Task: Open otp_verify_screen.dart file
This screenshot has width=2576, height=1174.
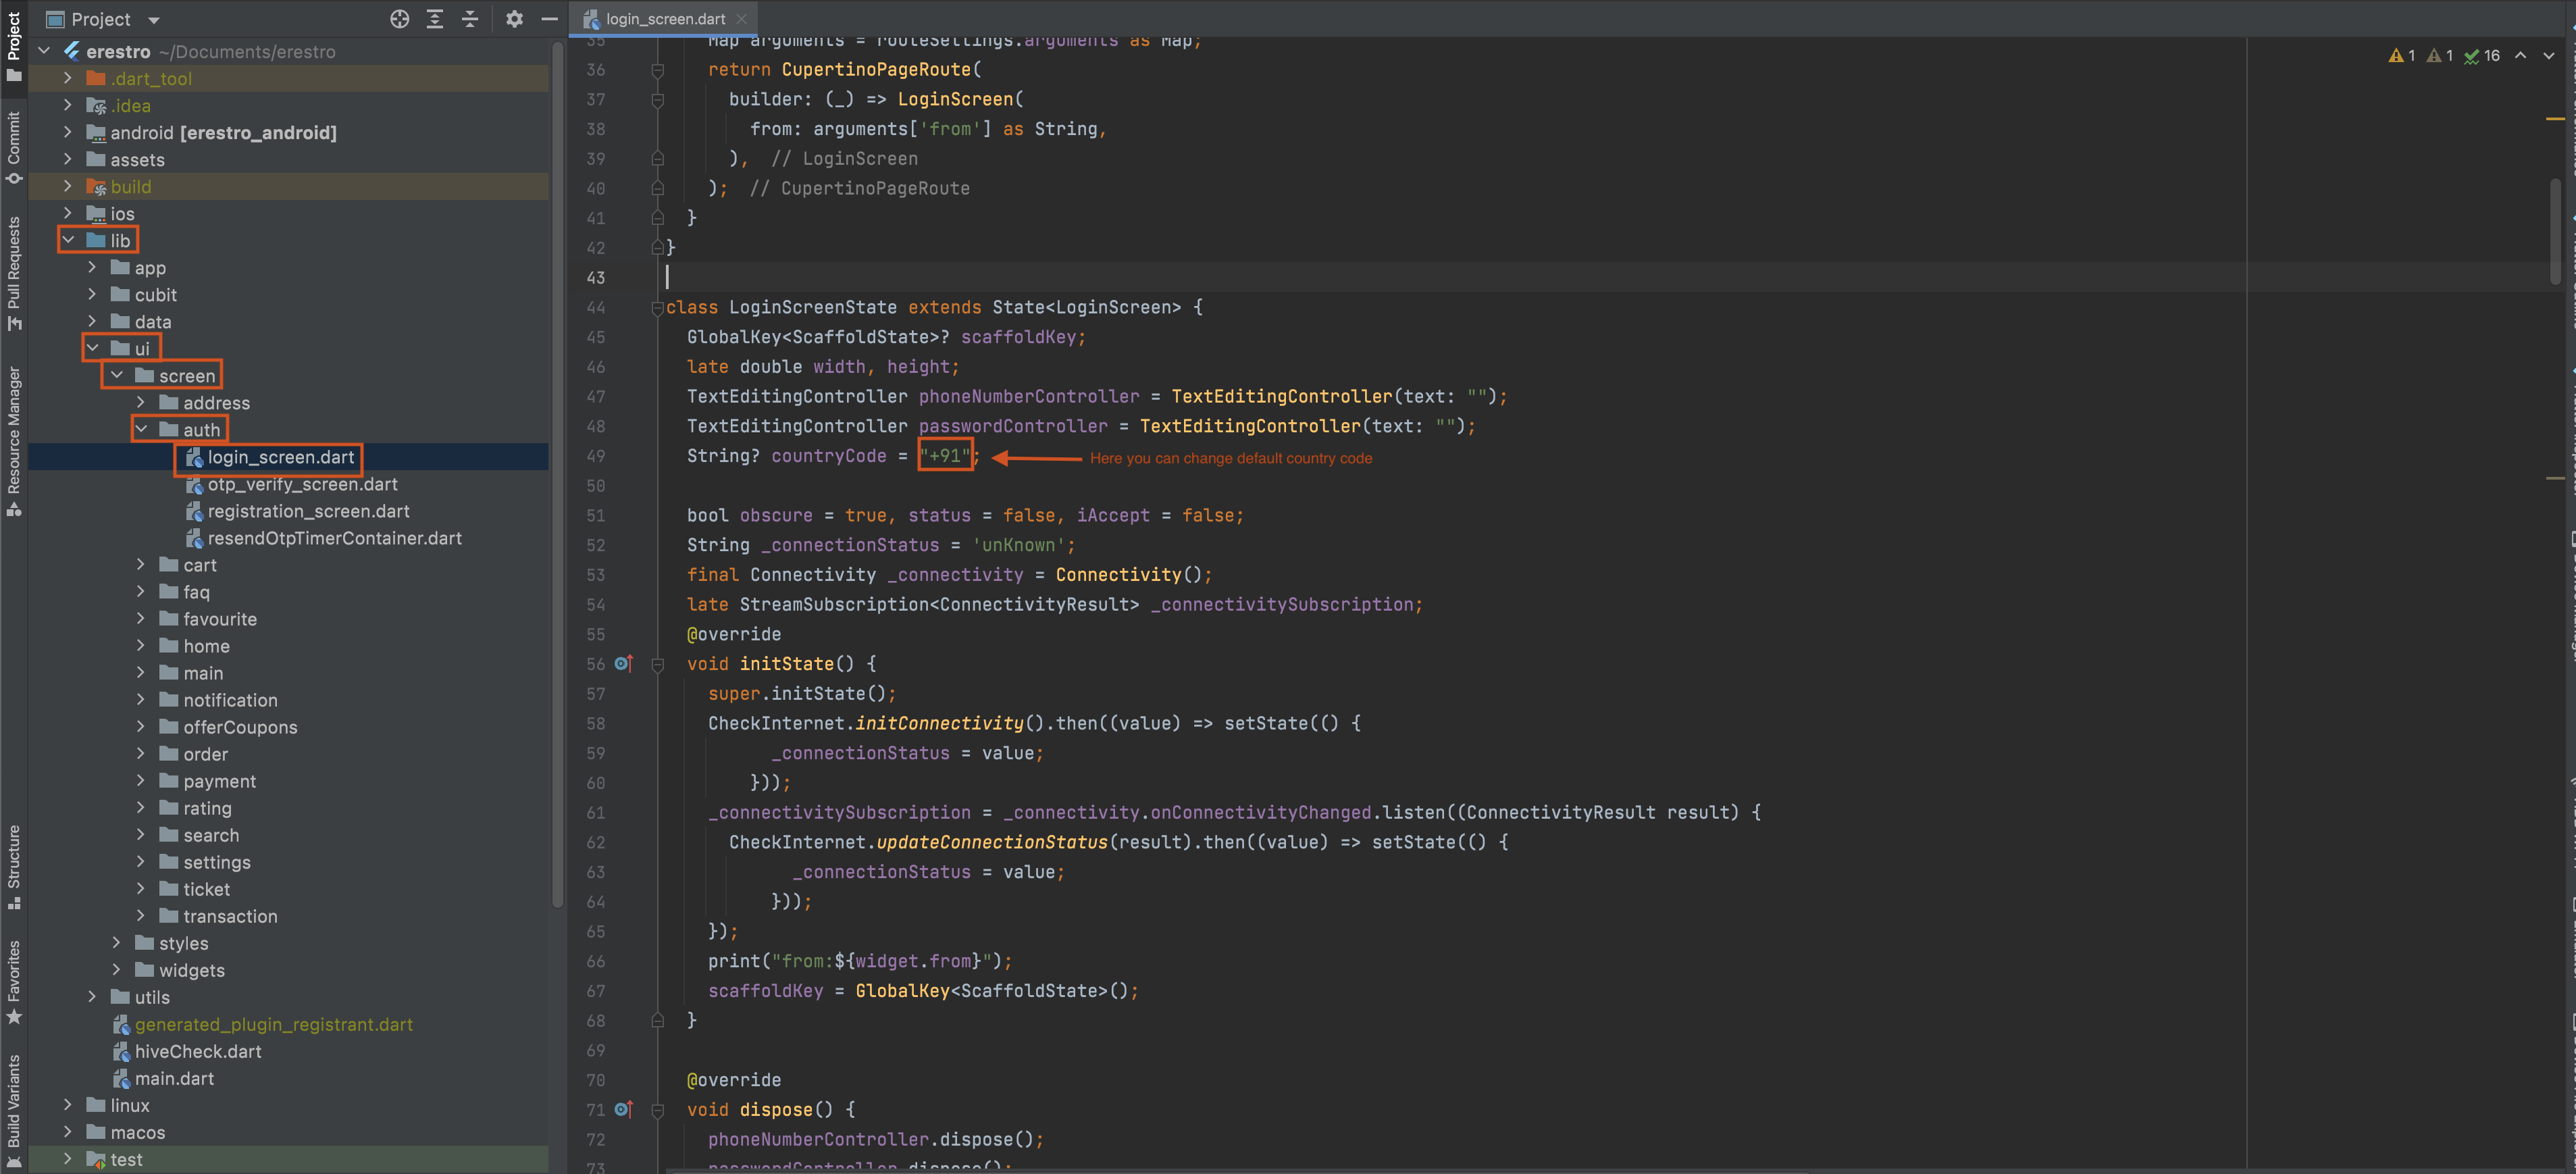Action: tap(302, 484)
